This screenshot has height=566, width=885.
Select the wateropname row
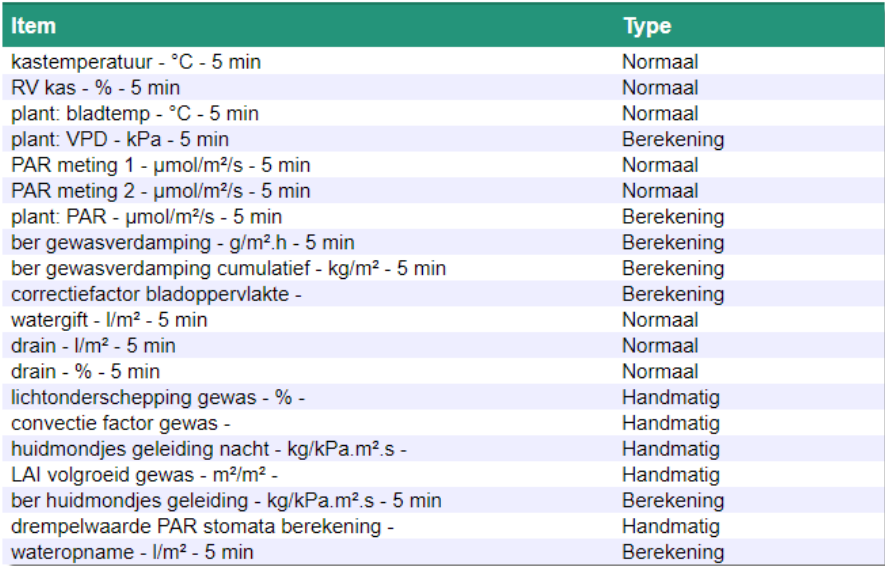tap(133, 552)
